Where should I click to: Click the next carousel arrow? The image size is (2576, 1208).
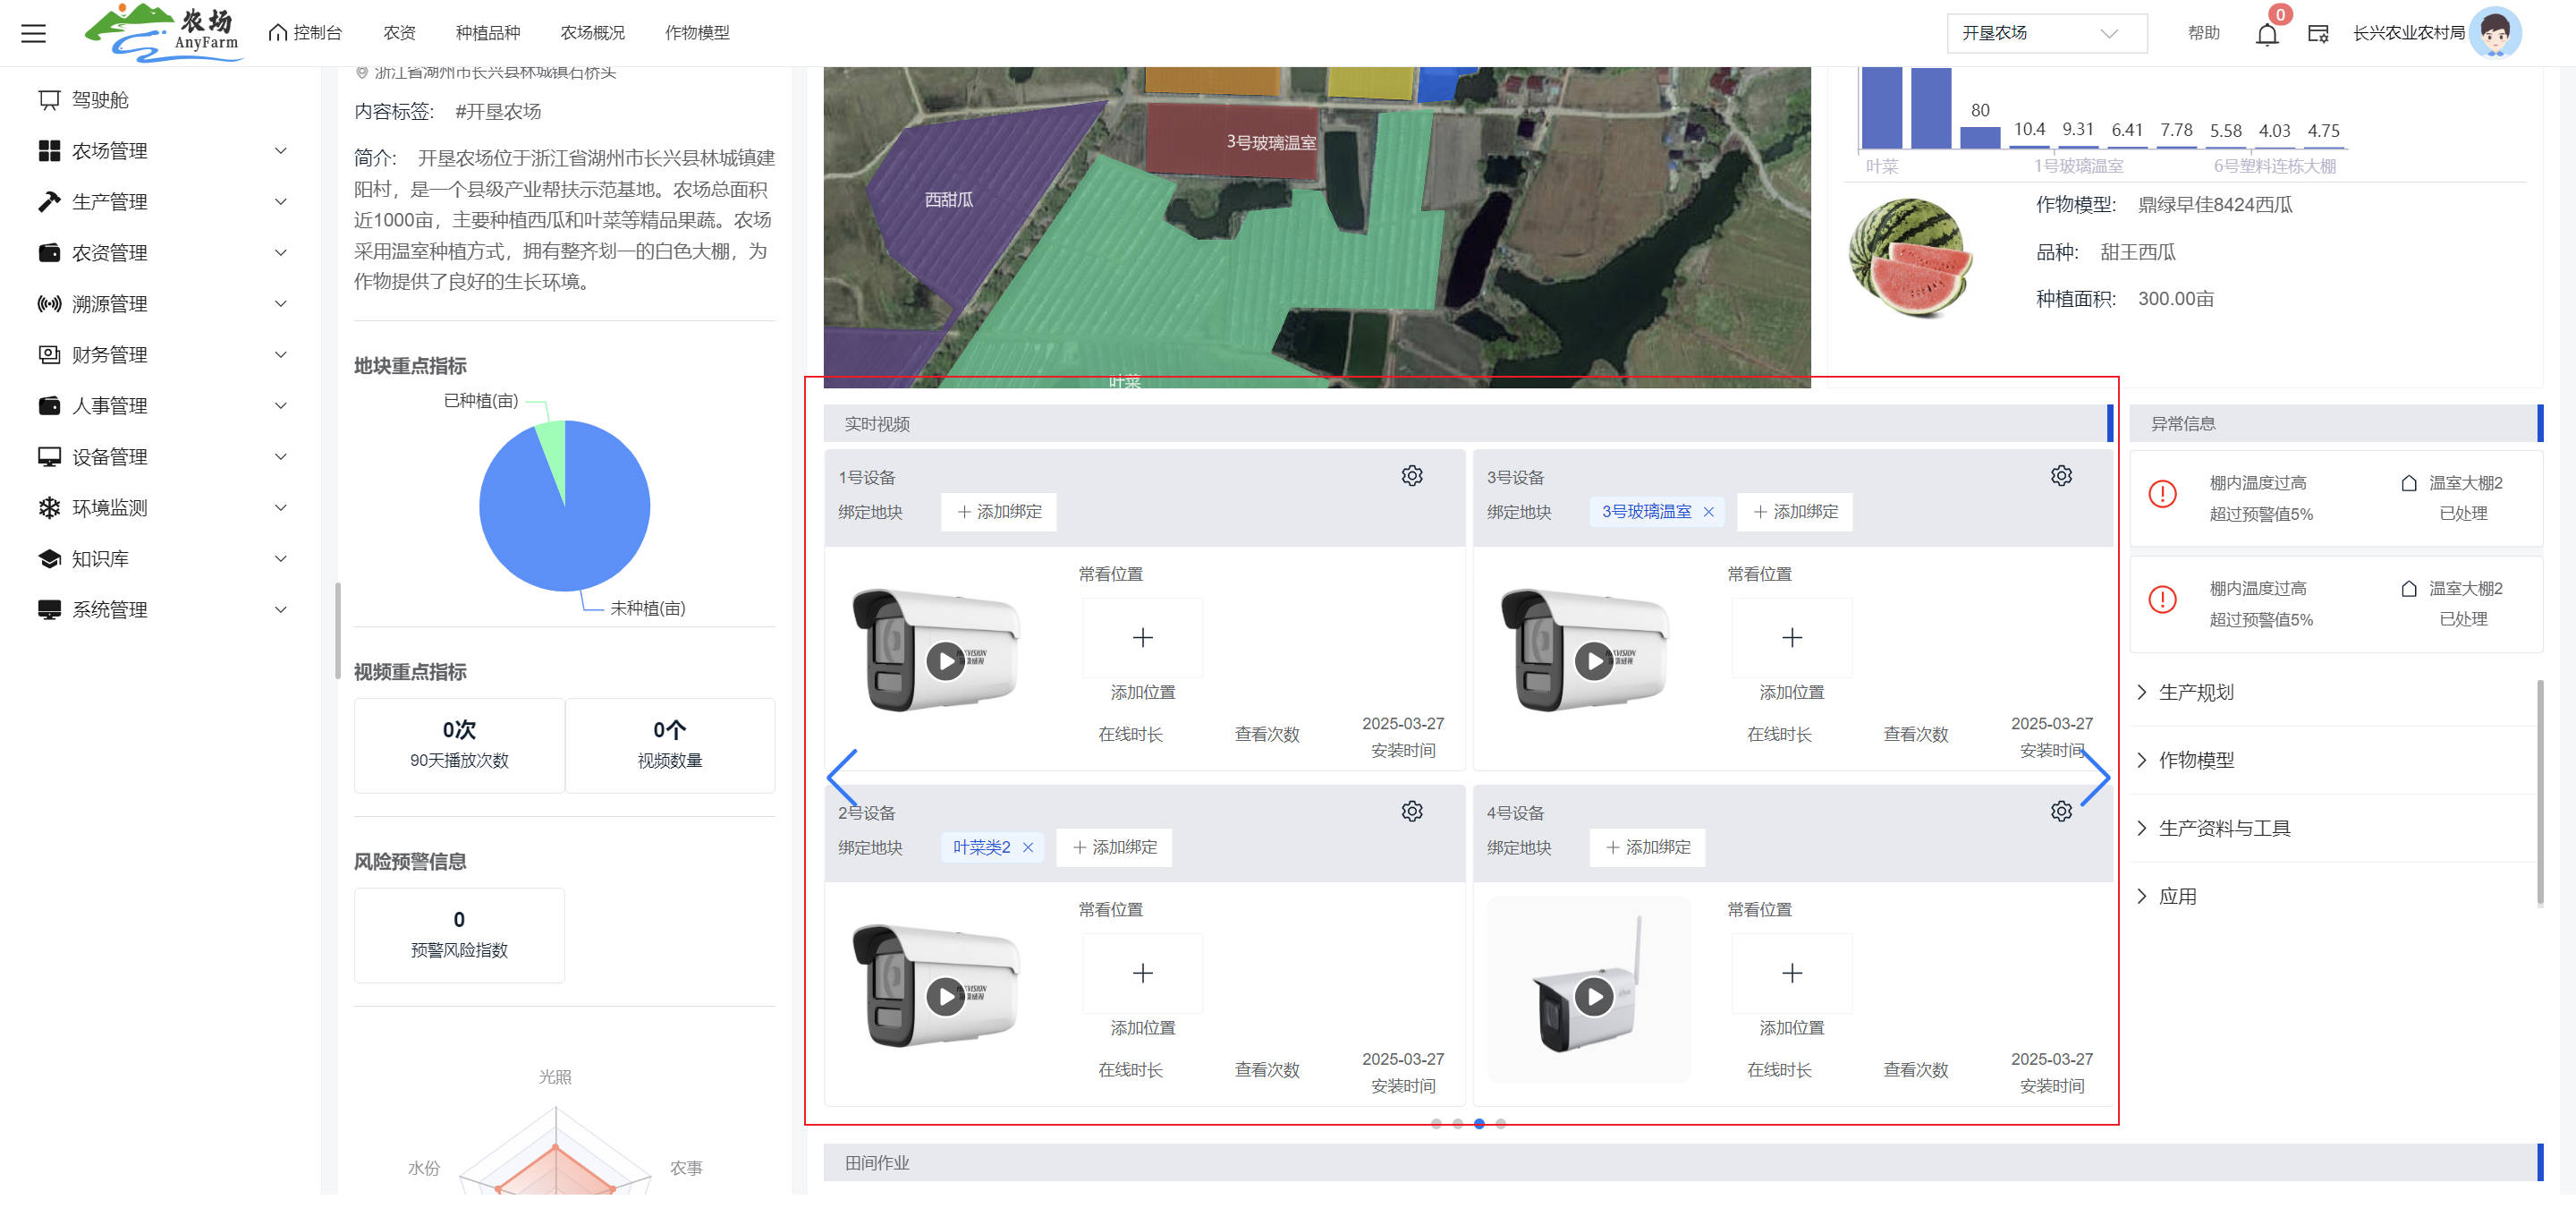tap(2094, 777)
